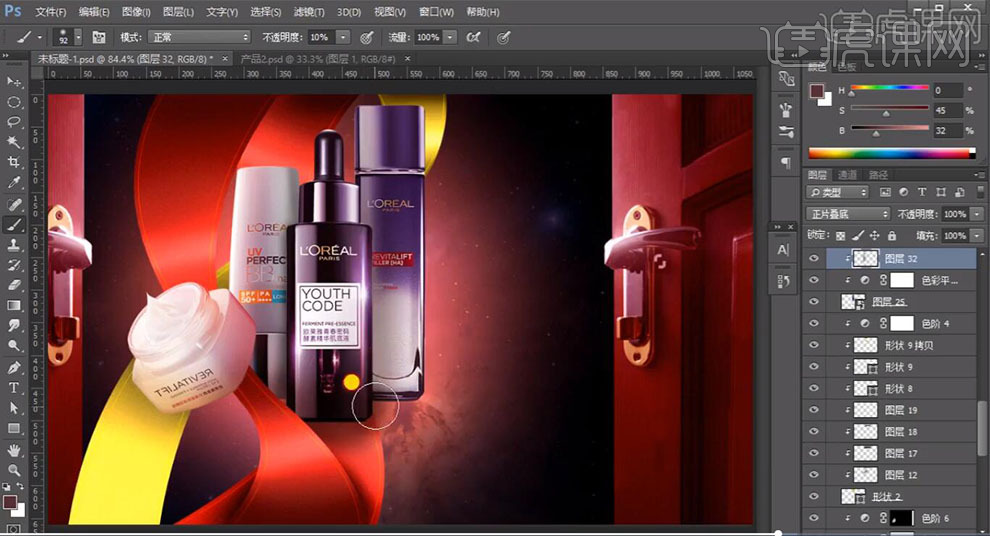Select the Elliptical Marquee tool

[13, 102]
